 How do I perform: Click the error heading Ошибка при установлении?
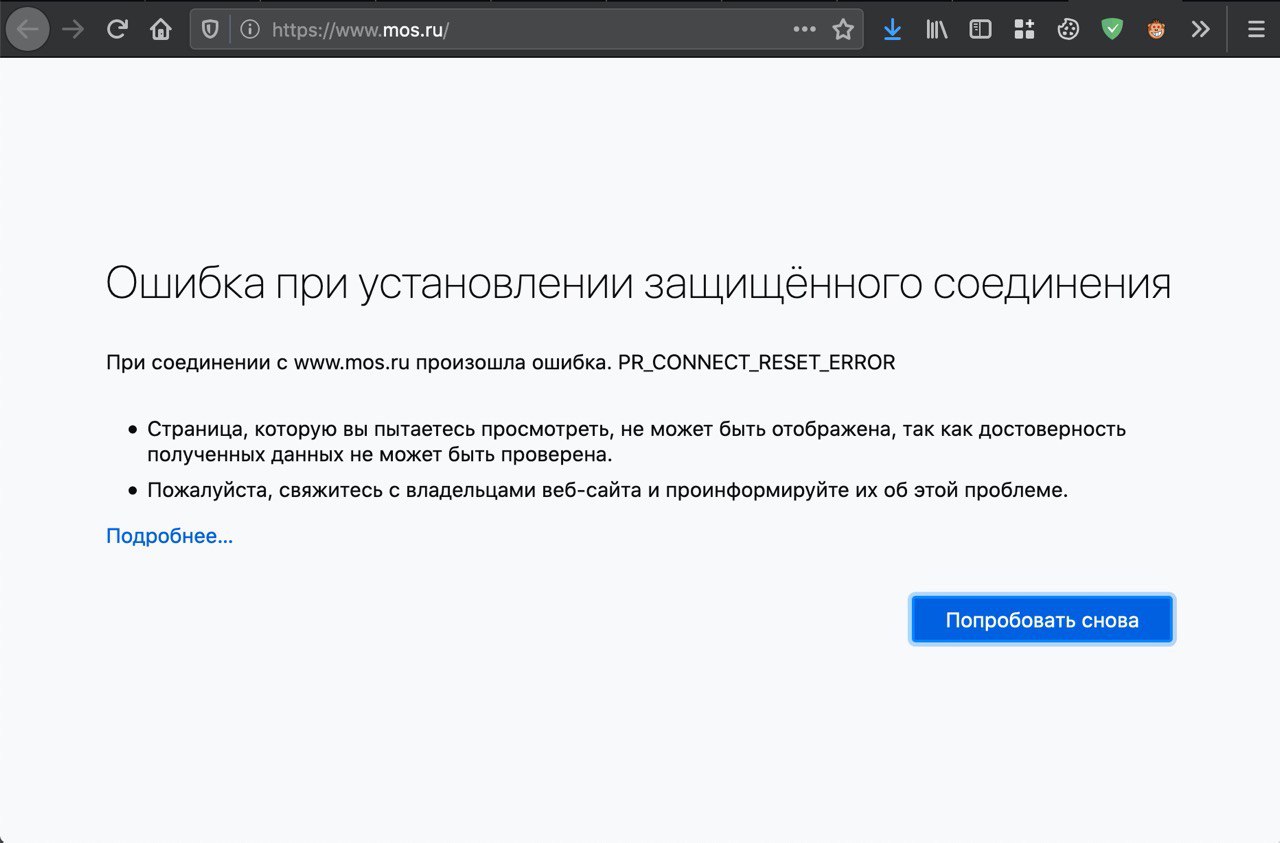(x=638, y=284)
